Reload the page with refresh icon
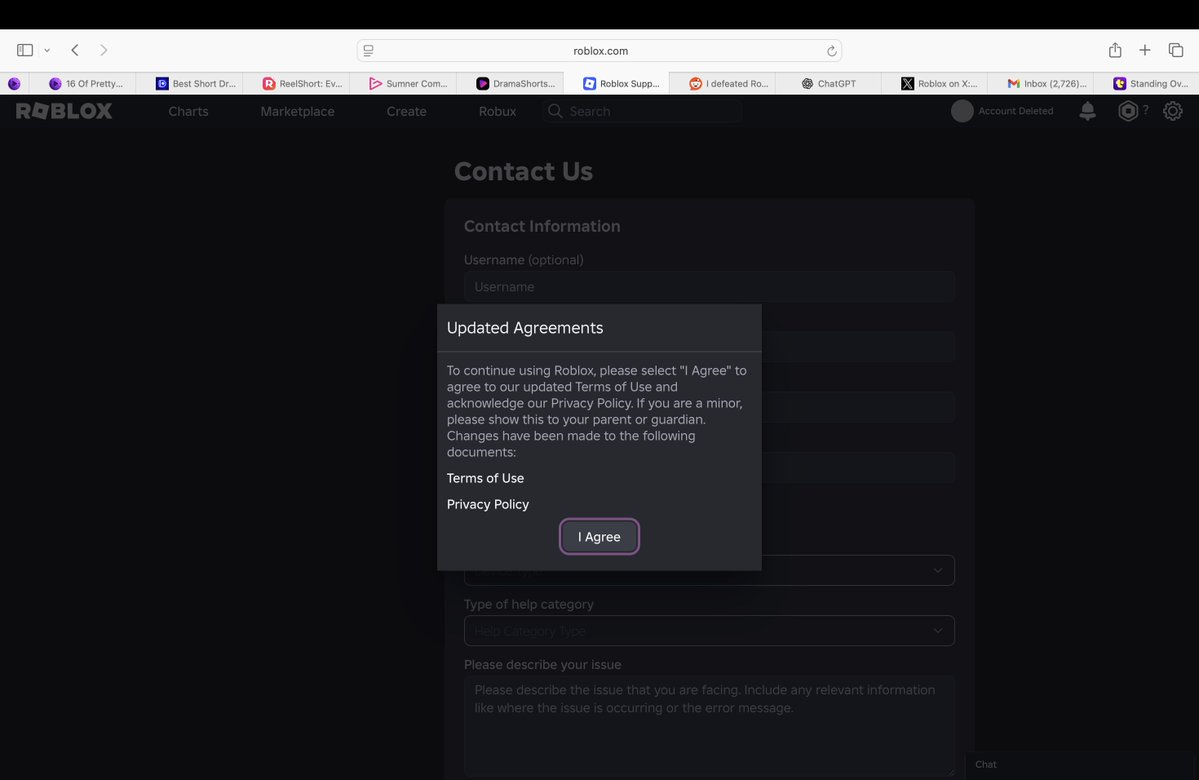This screenshot has height=780, width=1199. click(x=831, y=50)
